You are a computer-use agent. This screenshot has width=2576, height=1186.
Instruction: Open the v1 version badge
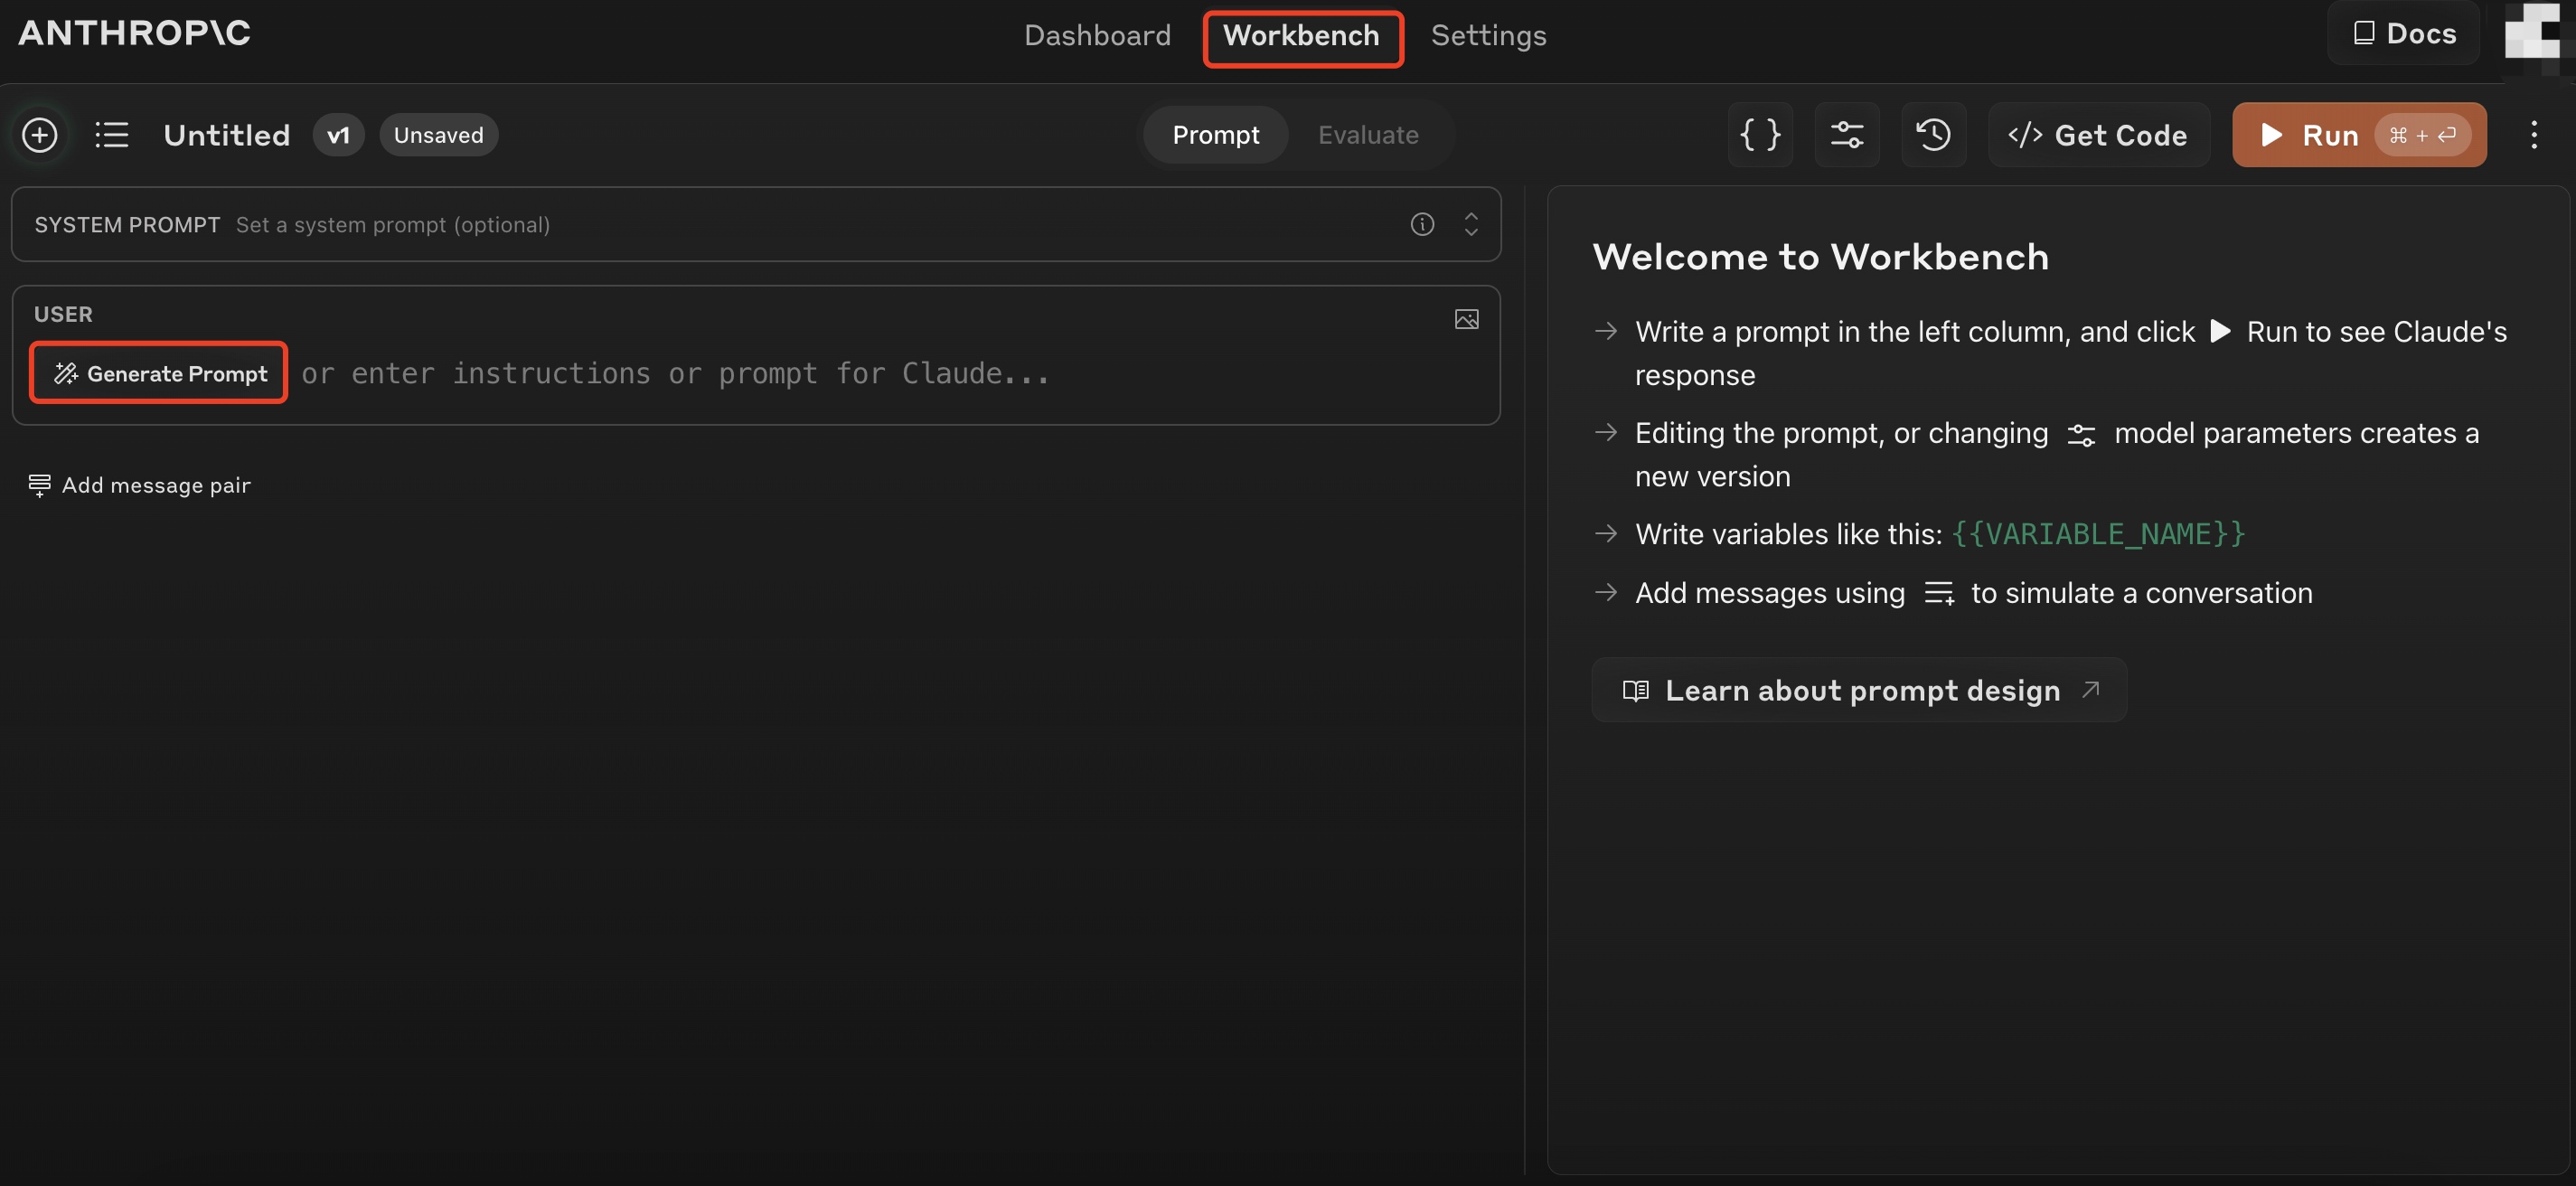pyautogui.click(x=338, y=135)
